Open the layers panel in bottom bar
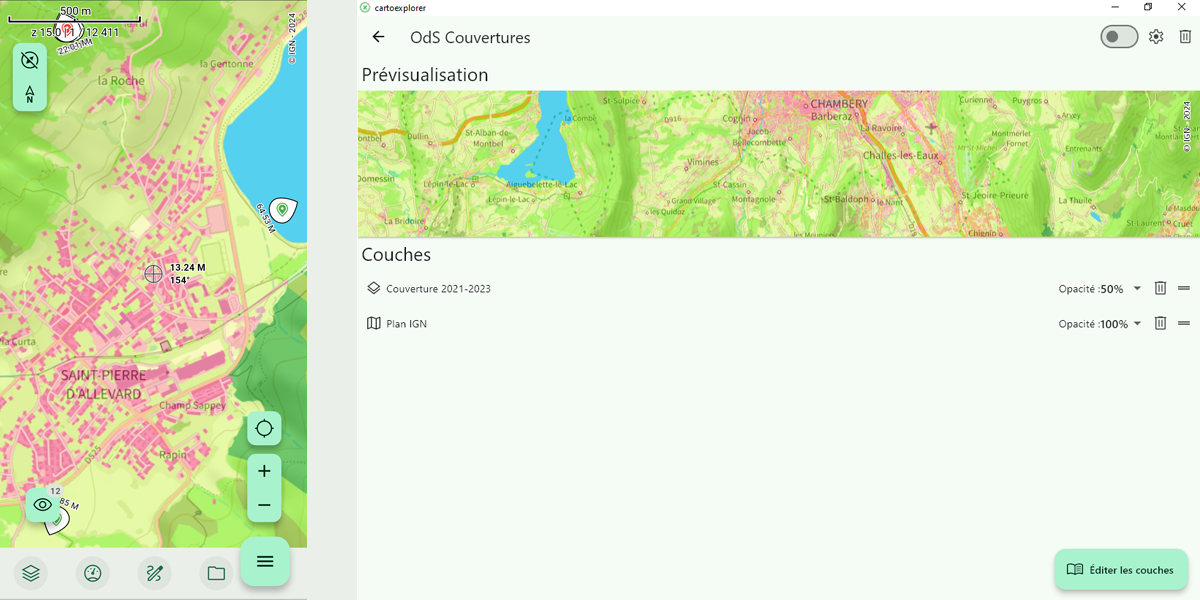Screen dimensions: 1200x600 31,573
